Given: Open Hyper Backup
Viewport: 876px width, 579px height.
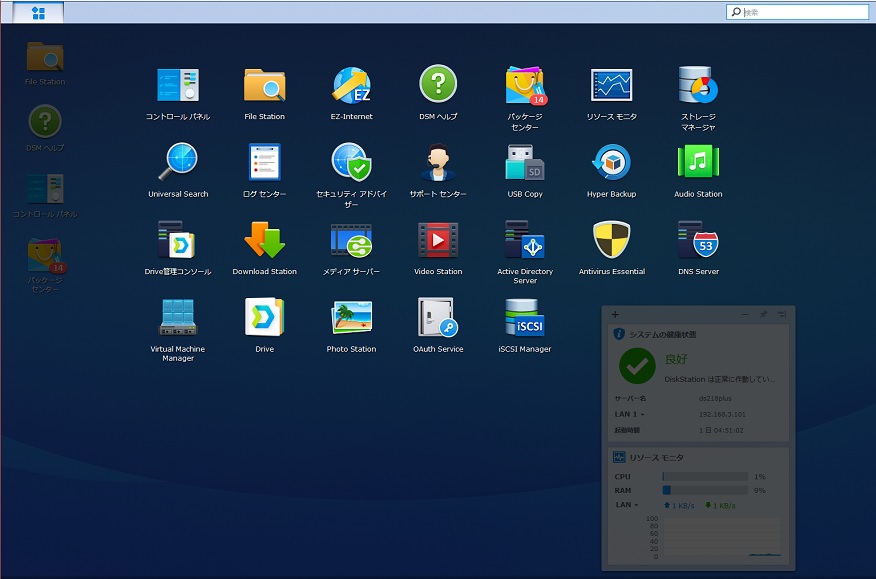Looking at the screenshot, I should coord(612,162).
